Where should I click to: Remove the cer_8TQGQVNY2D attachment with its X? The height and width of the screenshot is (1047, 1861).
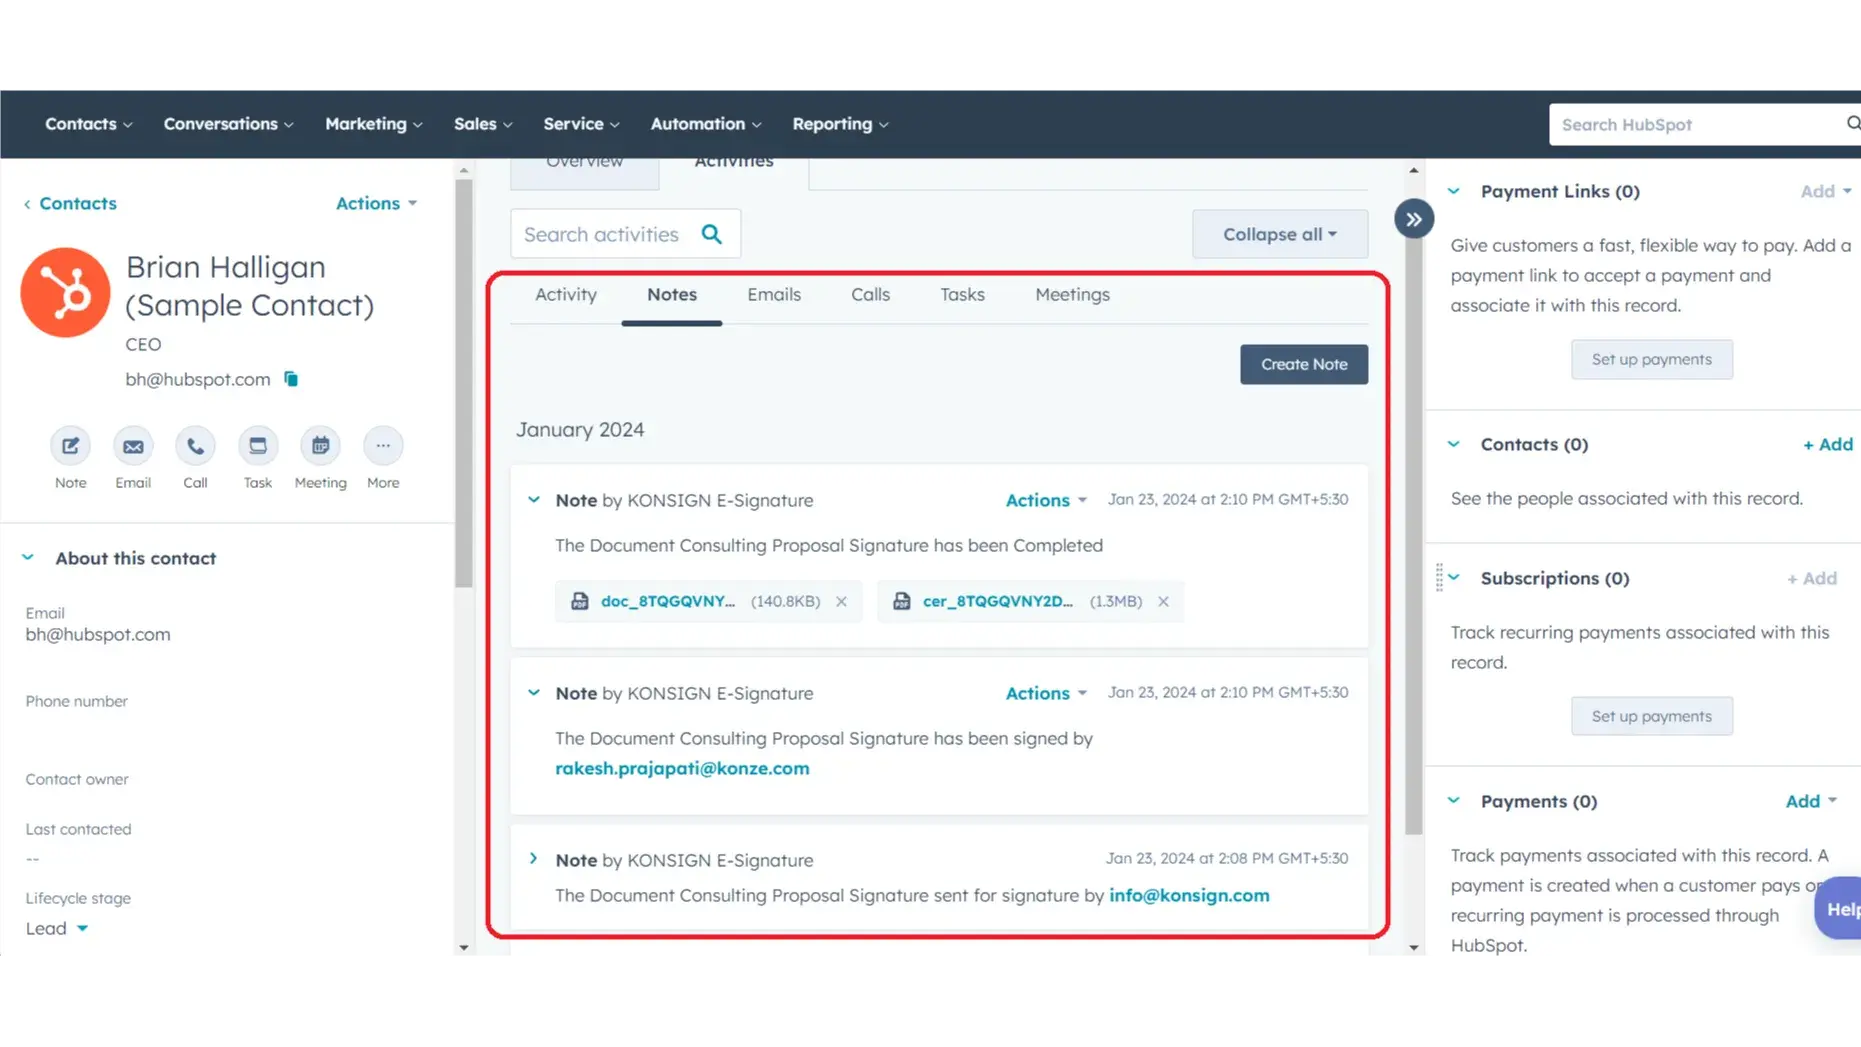tap(1164, 601)
